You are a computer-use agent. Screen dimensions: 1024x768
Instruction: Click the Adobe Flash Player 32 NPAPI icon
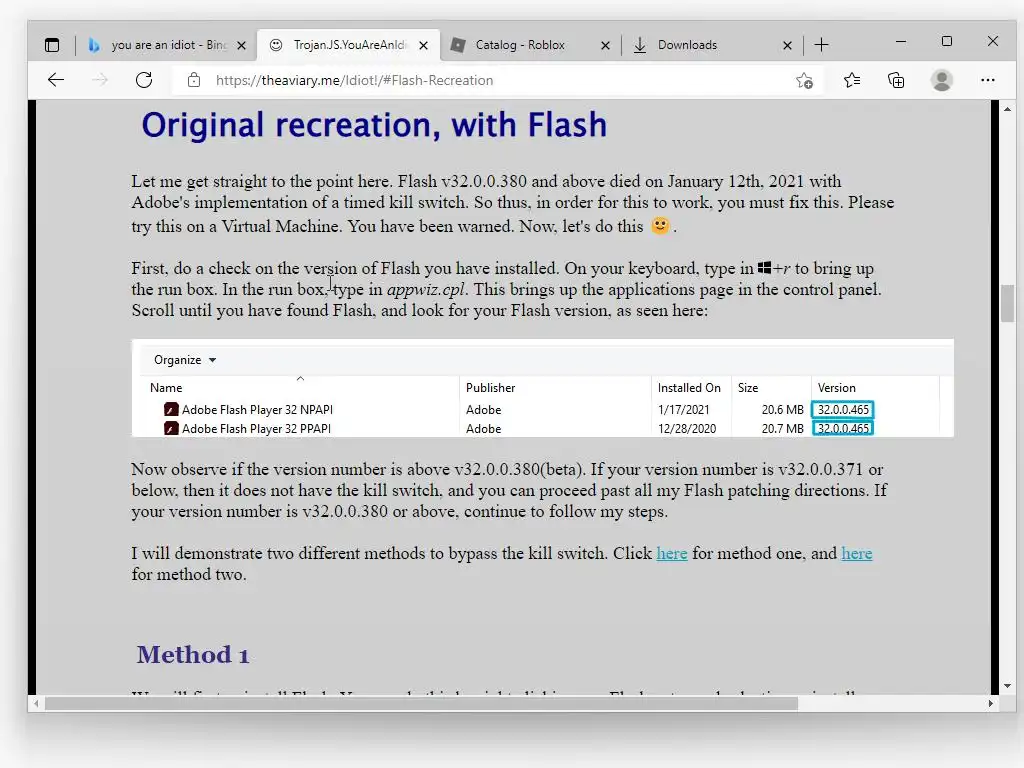click(171, 409)
